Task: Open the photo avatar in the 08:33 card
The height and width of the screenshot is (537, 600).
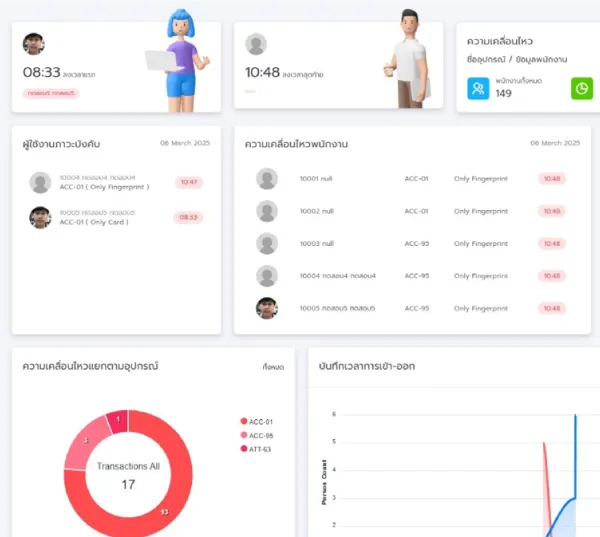Action: click(34, 44)
